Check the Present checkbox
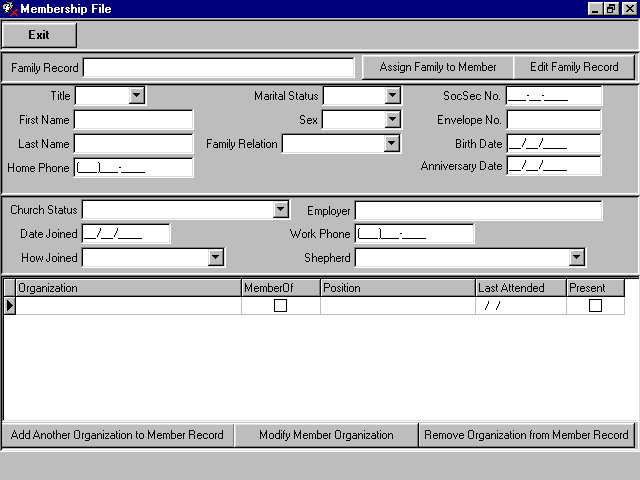The image size is (640, 480). pos(595,306)
